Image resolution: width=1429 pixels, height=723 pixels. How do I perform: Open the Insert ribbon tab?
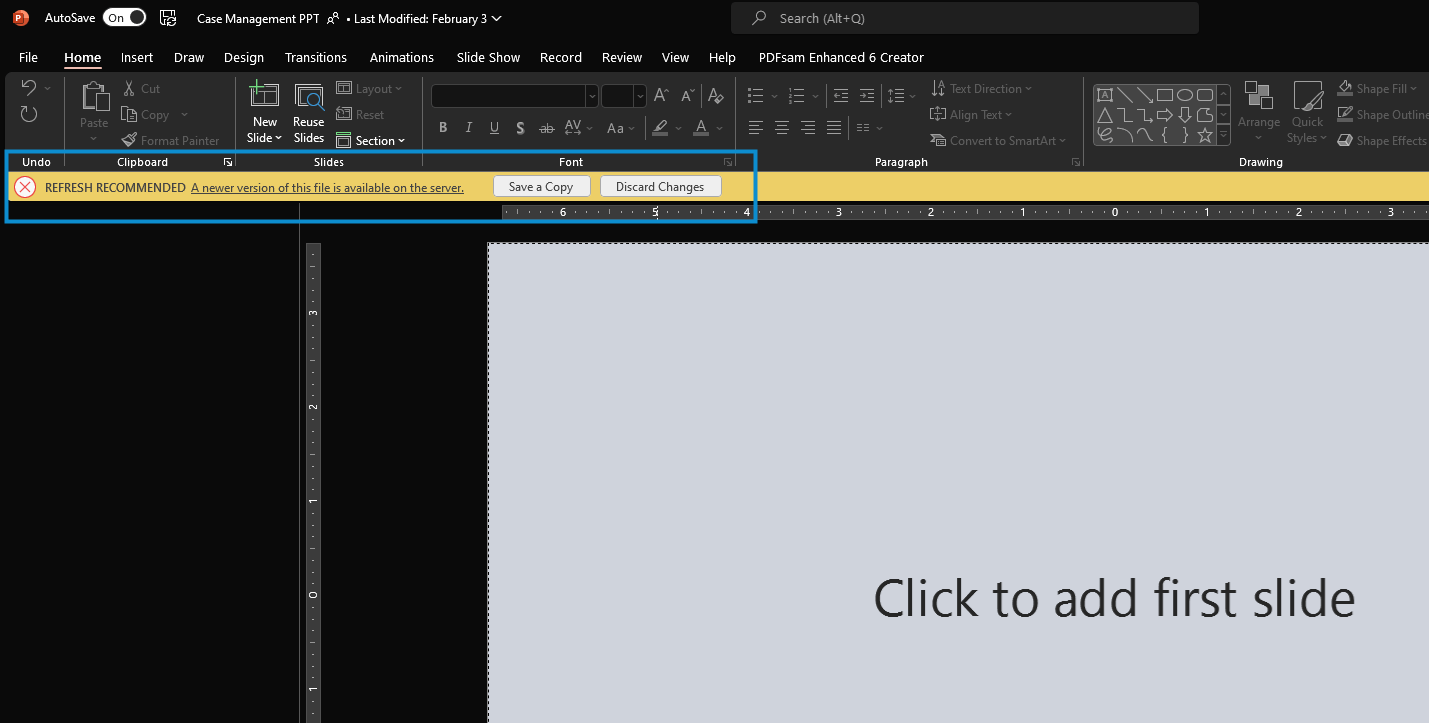(x=137, y=58)
